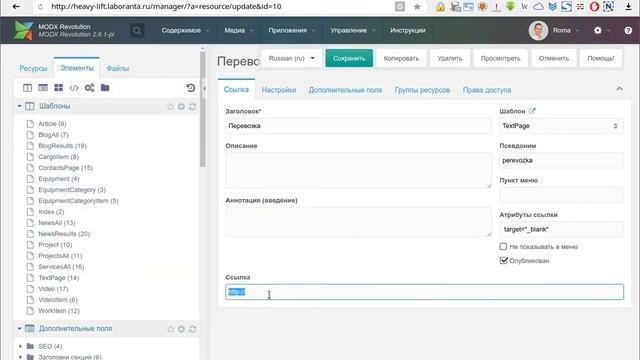Click Помощь! button

601,58
